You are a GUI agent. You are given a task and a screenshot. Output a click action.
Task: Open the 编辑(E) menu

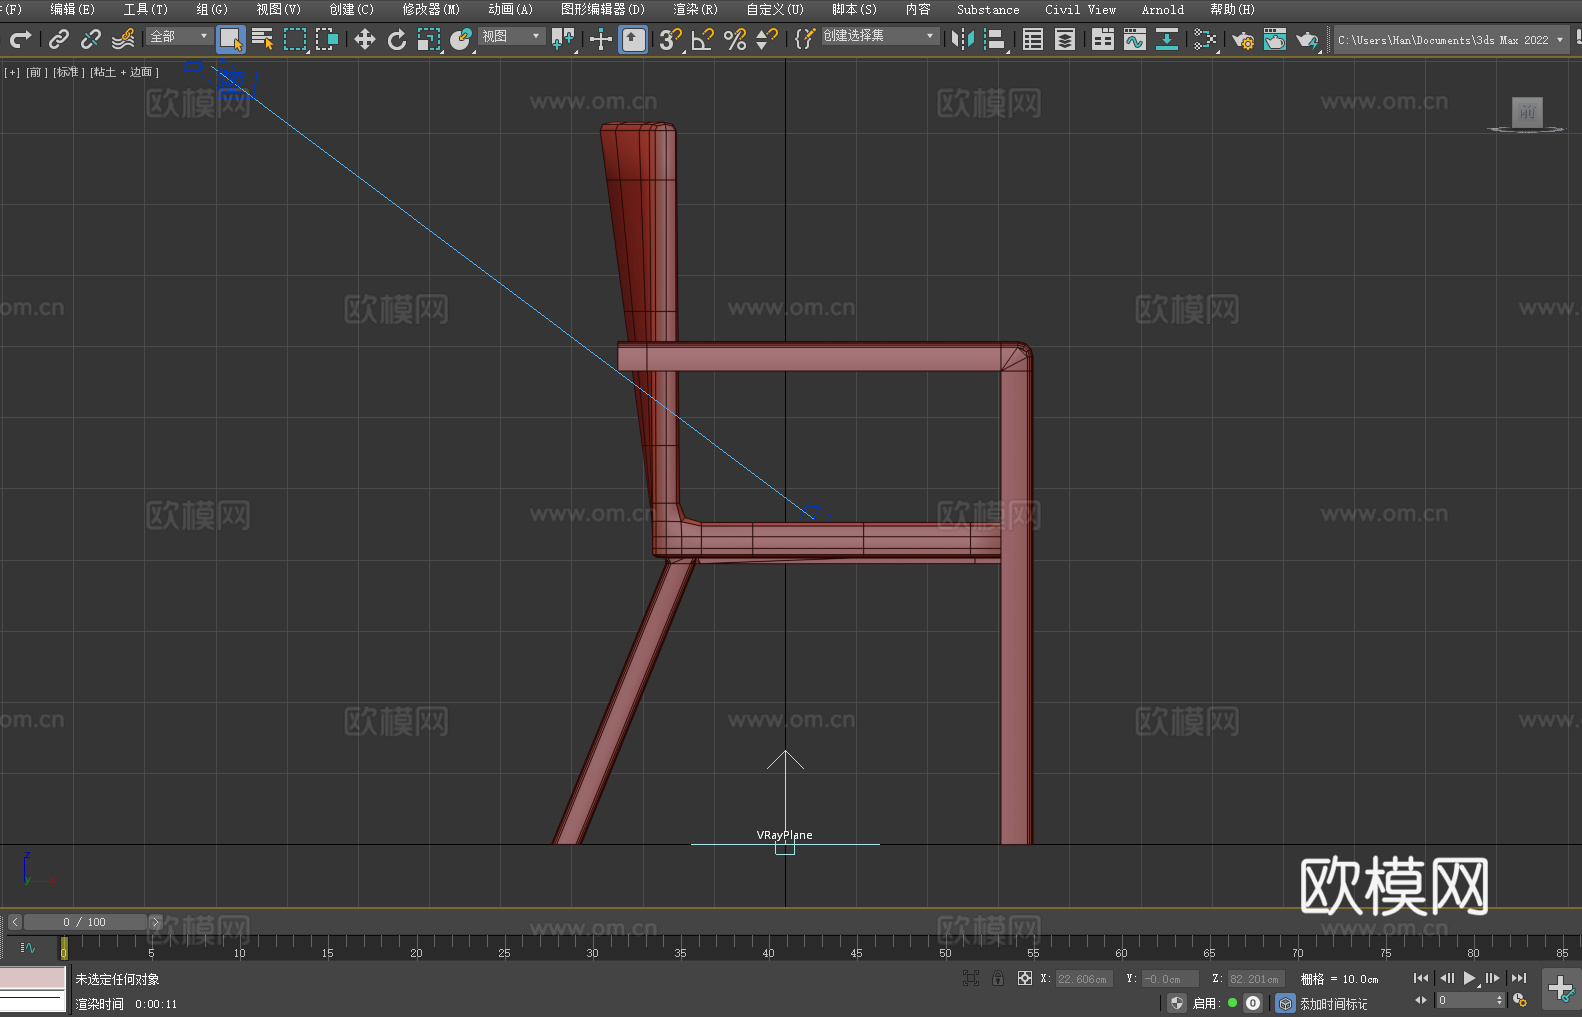pos(72,9)
